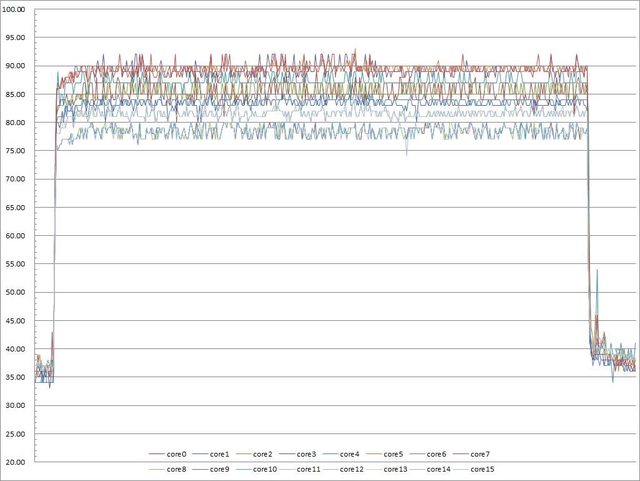This screenshot has height=481, width=640.
Task: Select the core9 legend item
Action: click(x=220, y=468)
